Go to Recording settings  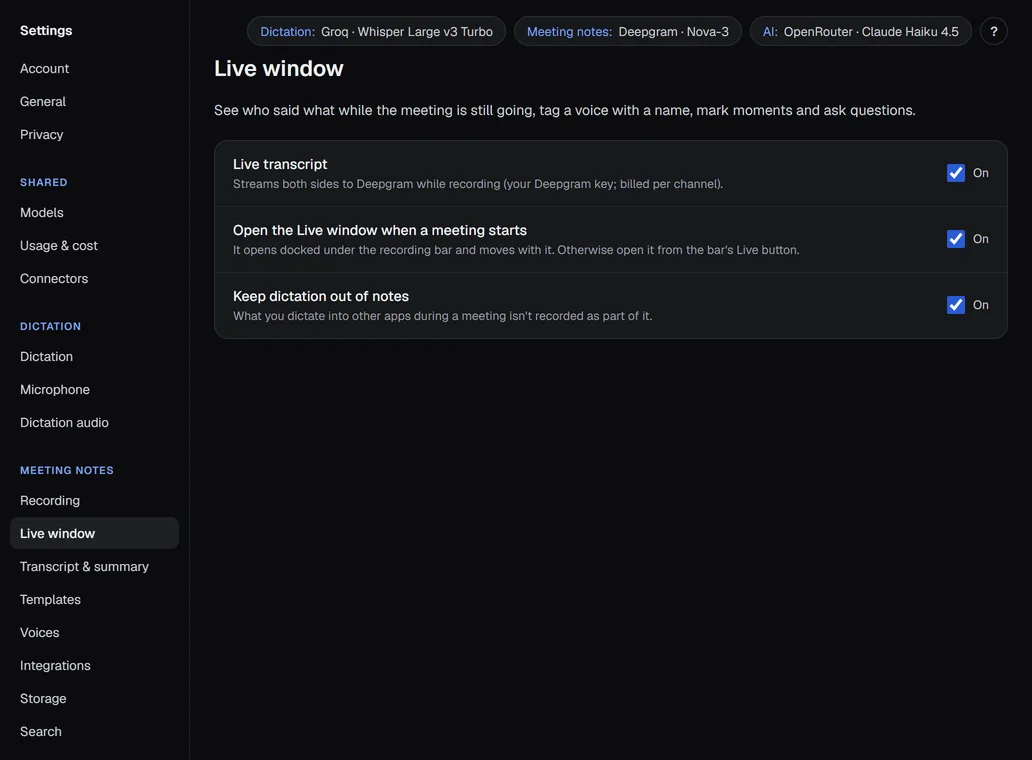point(94,501)
